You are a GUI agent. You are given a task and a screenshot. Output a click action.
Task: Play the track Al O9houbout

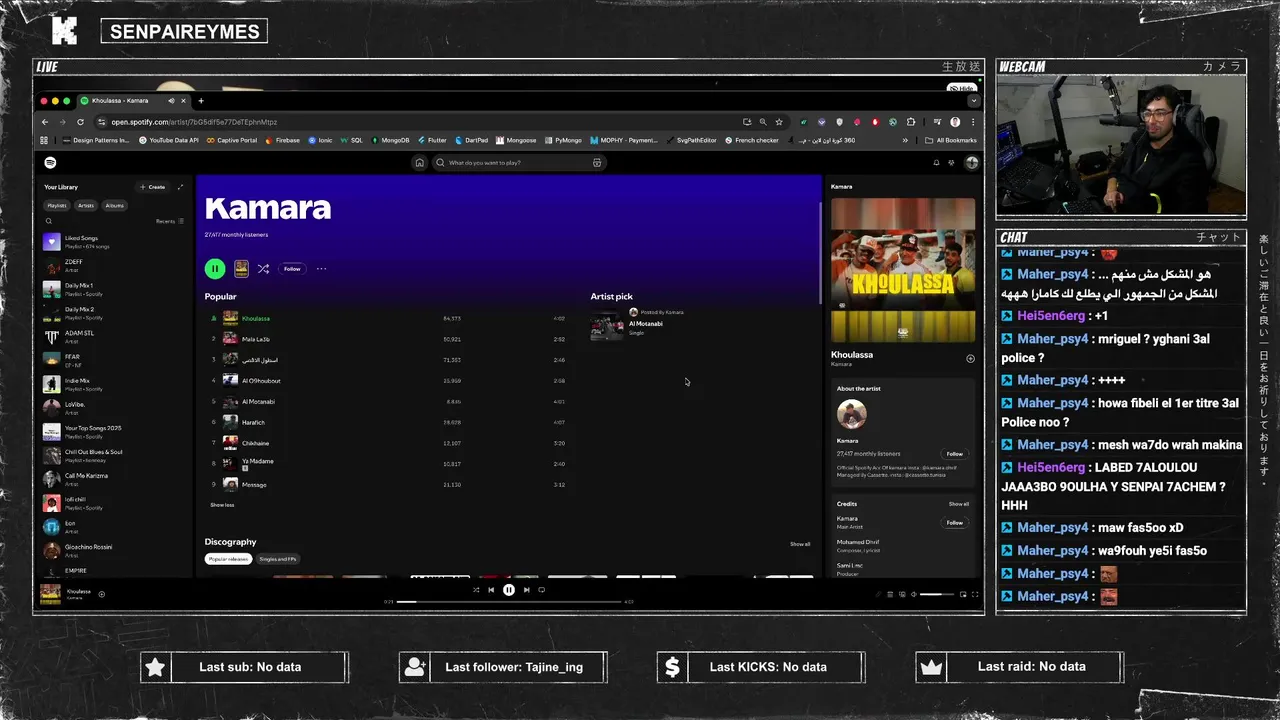(x=388, y=381)
